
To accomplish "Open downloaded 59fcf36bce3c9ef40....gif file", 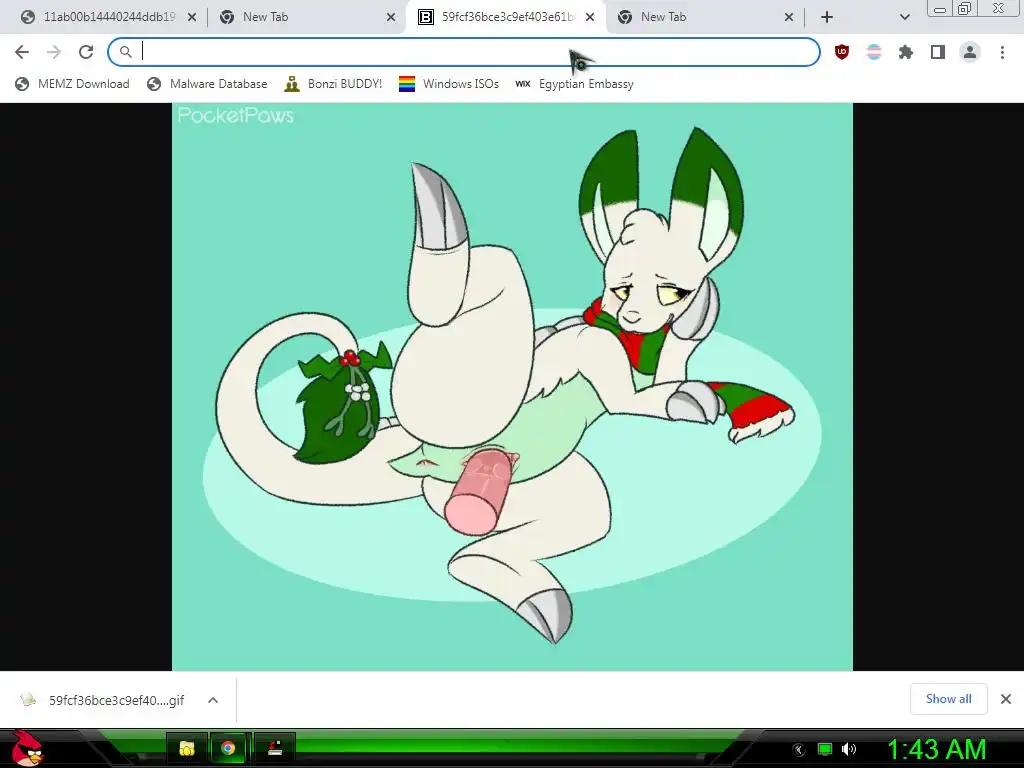I will coord(102,700).
